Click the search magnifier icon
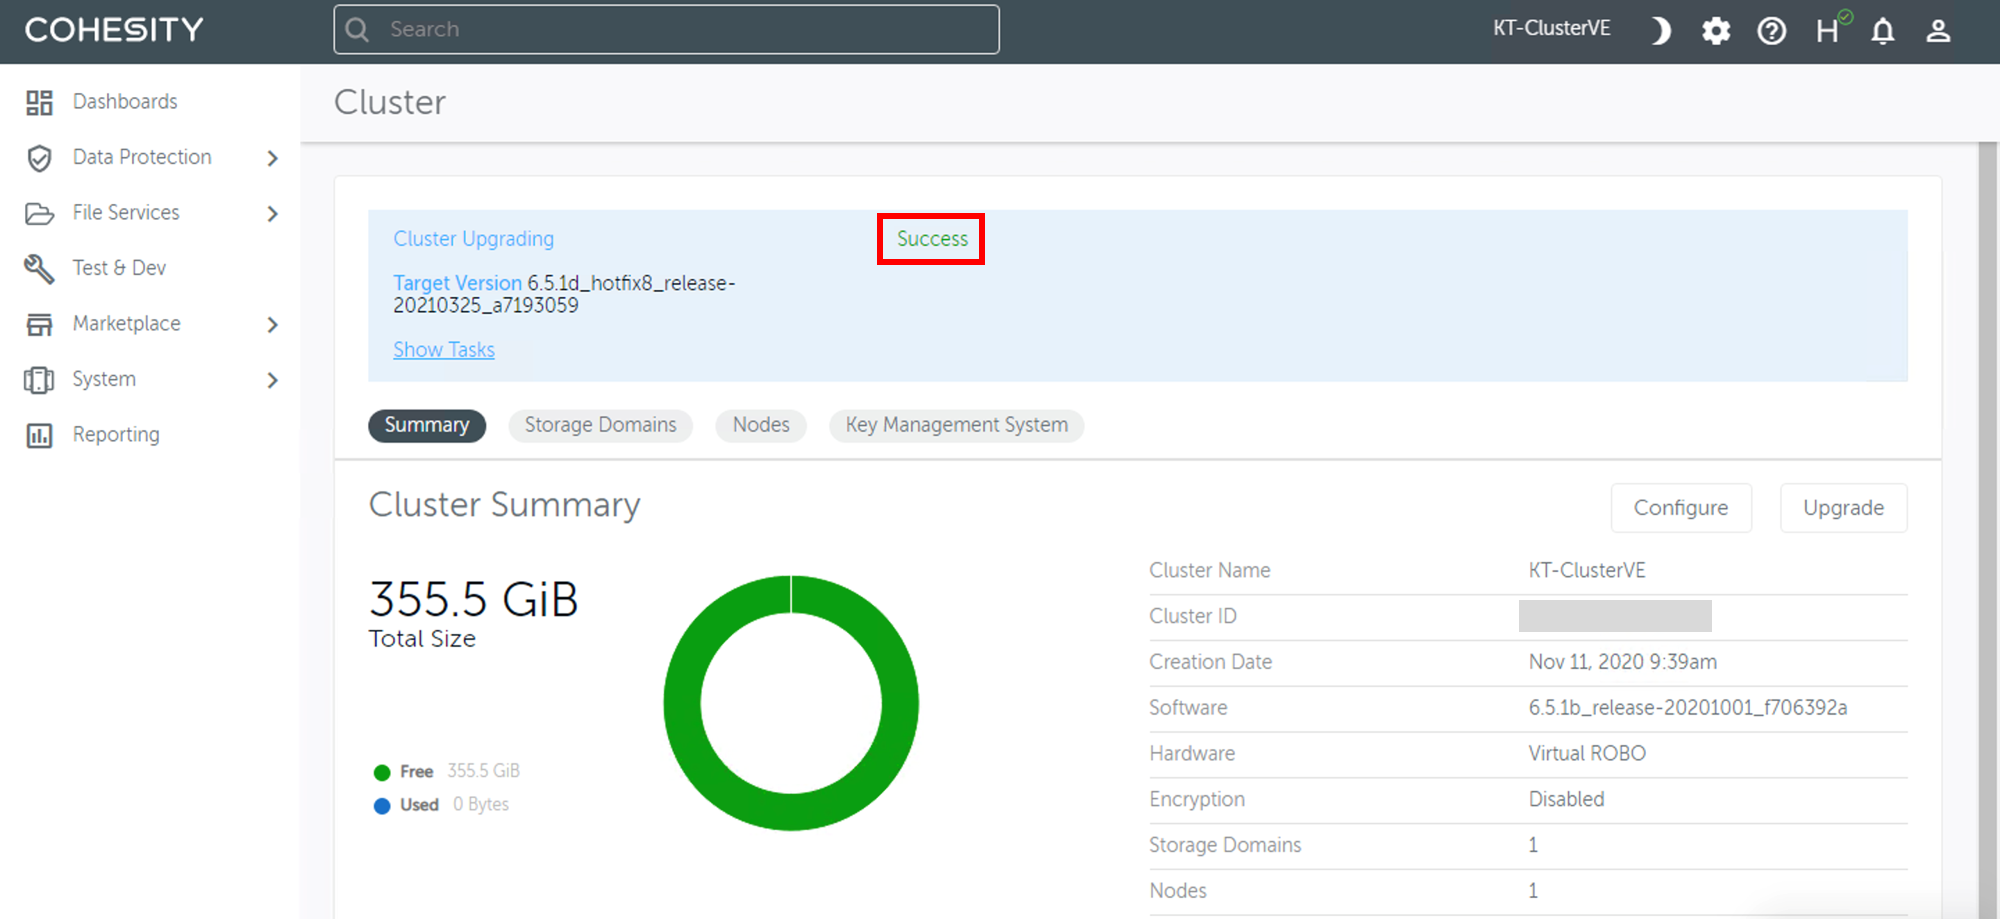Viewport: 2000px width, 919px height. tap(358, 30)
